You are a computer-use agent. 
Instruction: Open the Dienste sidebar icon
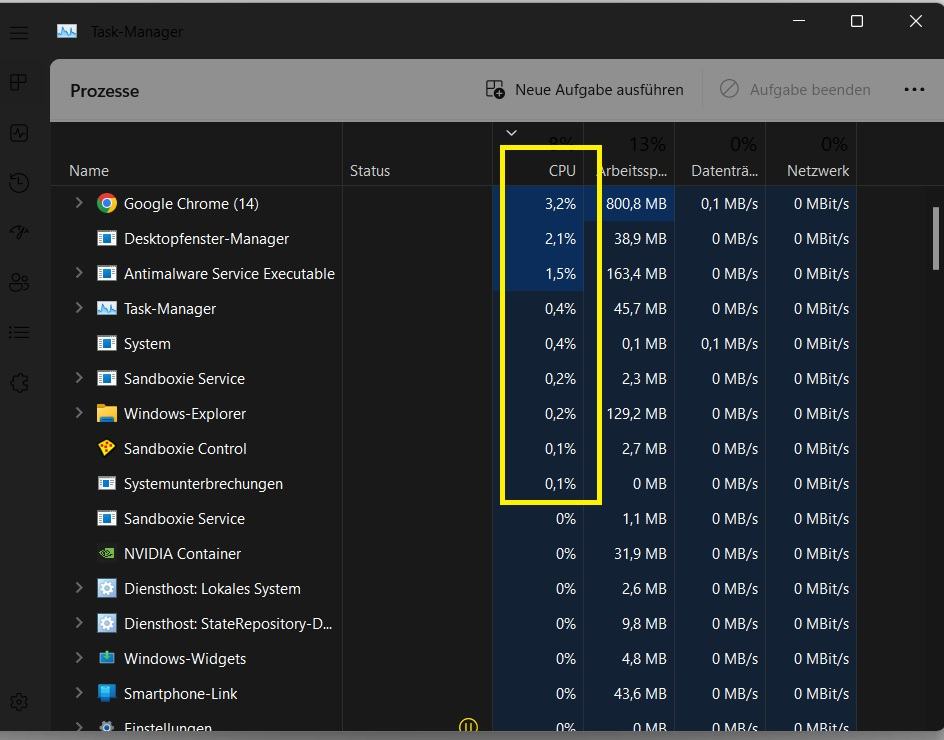pos(18,382)
